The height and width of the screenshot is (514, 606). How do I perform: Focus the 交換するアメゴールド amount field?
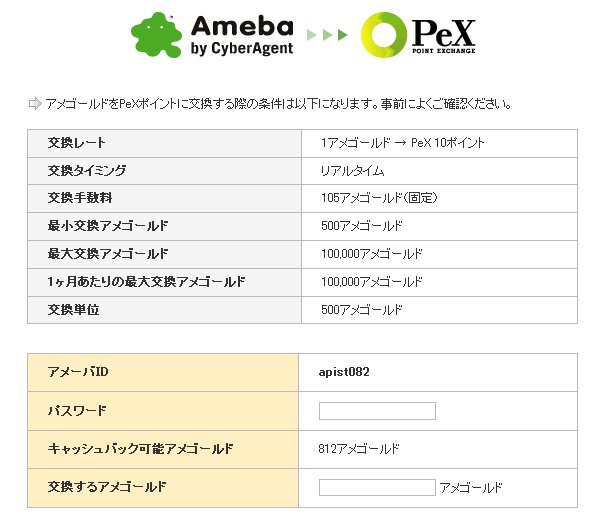[377, 488]
